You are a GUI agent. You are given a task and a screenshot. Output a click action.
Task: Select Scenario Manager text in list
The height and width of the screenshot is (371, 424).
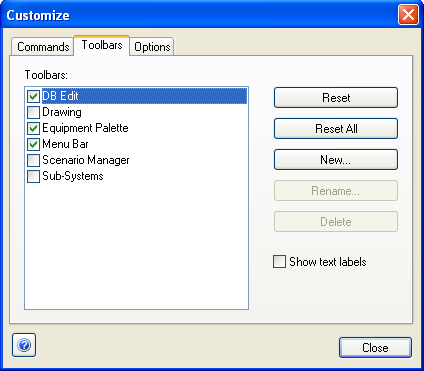(86, 160)
